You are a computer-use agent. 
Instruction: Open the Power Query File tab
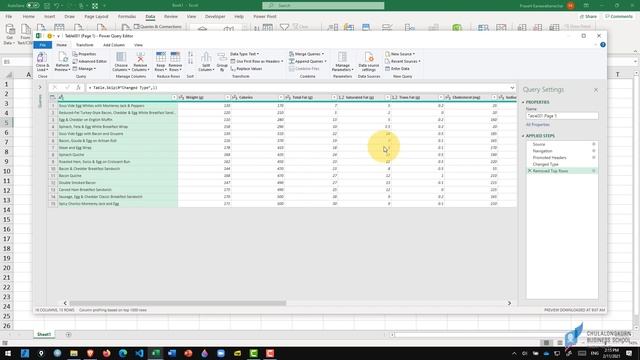[42, 45]
